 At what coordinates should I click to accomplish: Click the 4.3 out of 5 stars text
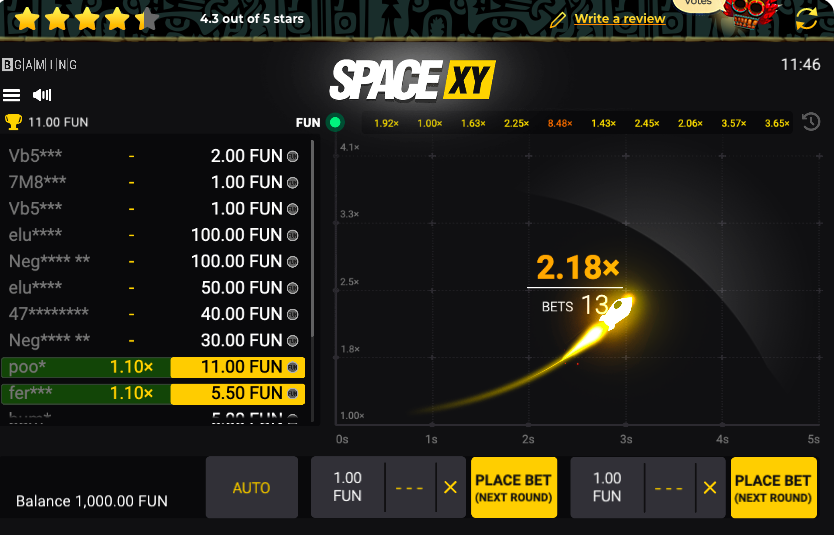click(252, 19)
